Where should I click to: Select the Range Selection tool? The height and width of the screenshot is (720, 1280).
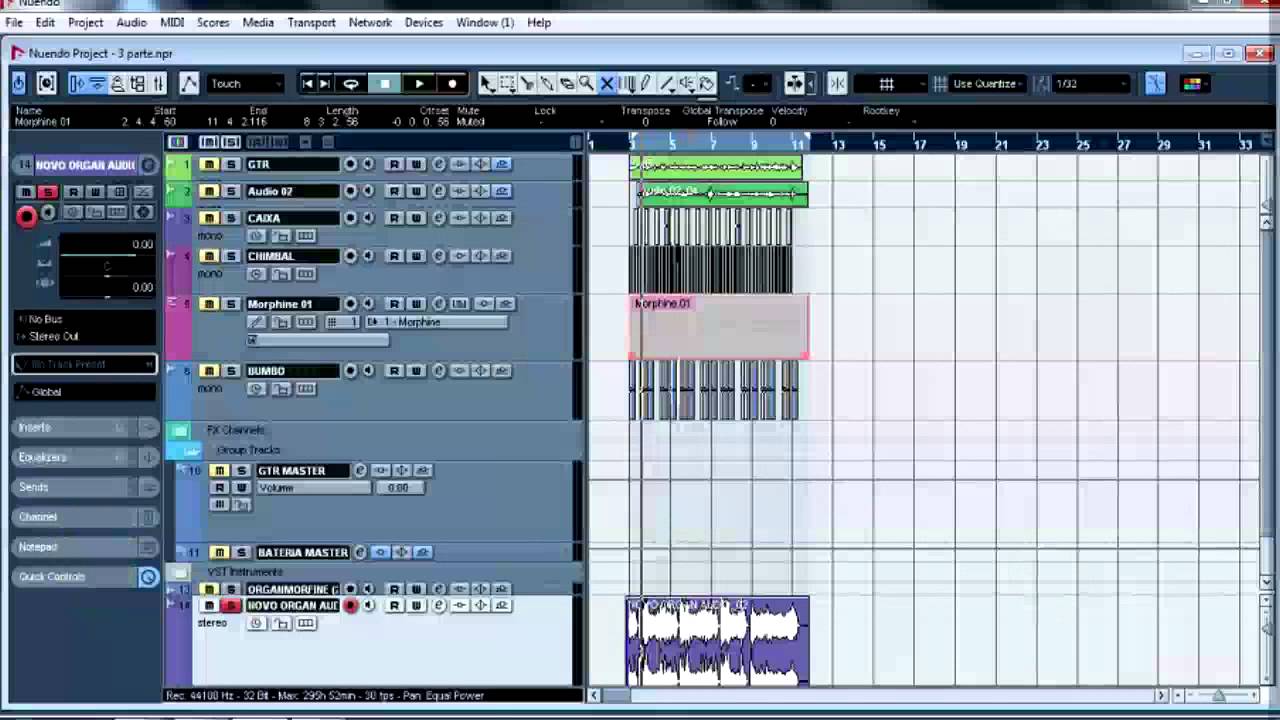point(507,84)
